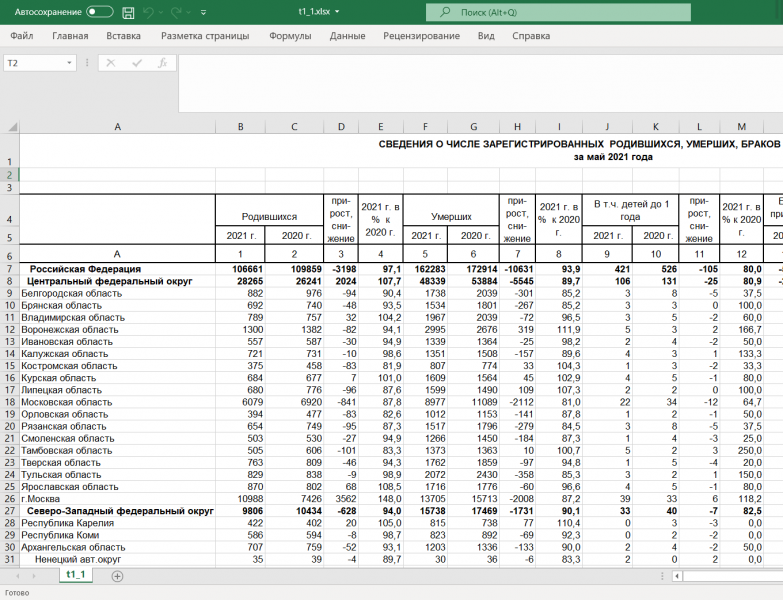Click the New Sheet plus icon
The width and height of the screenshot is (783, 600).
click(x=117, y=577)
